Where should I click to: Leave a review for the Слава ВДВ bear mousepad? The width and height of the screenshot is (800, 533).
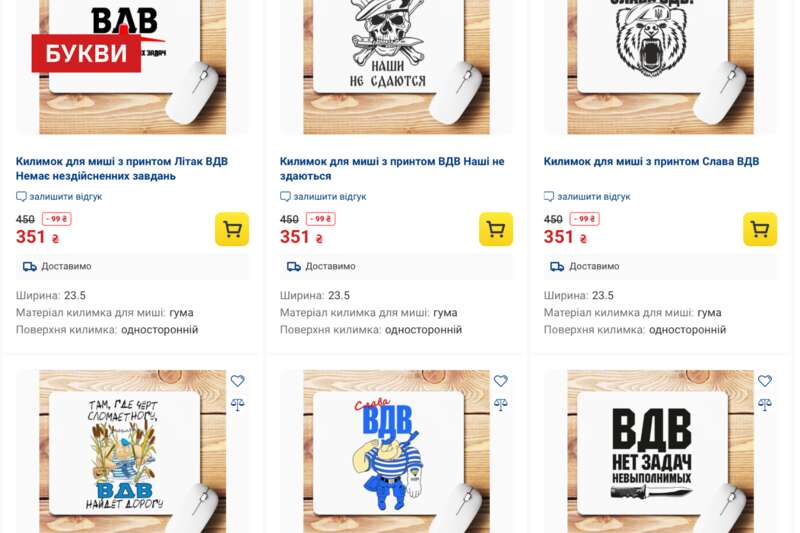tap(587, 197)
